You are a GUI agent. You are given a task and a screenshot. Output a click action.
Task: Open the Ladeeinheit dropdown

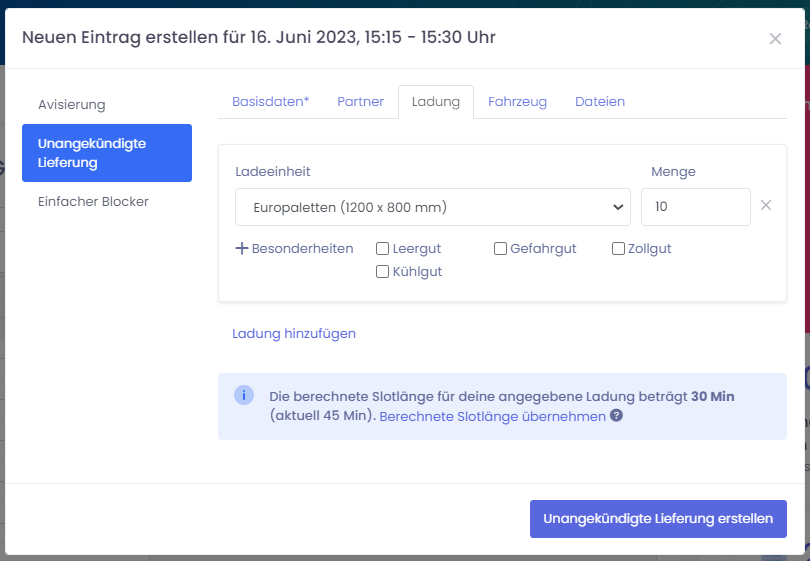point(432,207)
